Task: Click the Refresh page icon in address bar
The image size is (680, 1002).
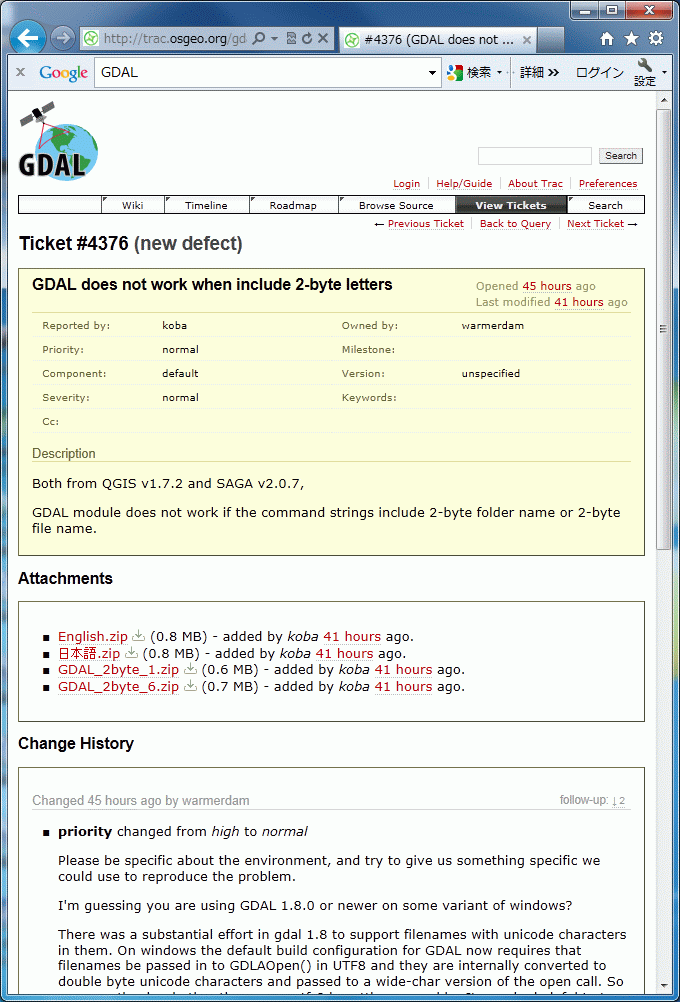Action: click(306, 39)
